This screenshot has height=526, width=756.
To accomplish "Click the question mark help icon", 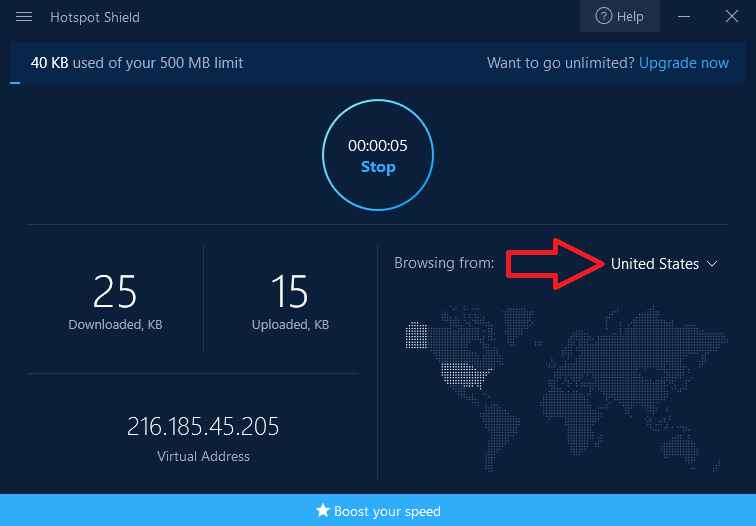I will [x=603, y=16].
